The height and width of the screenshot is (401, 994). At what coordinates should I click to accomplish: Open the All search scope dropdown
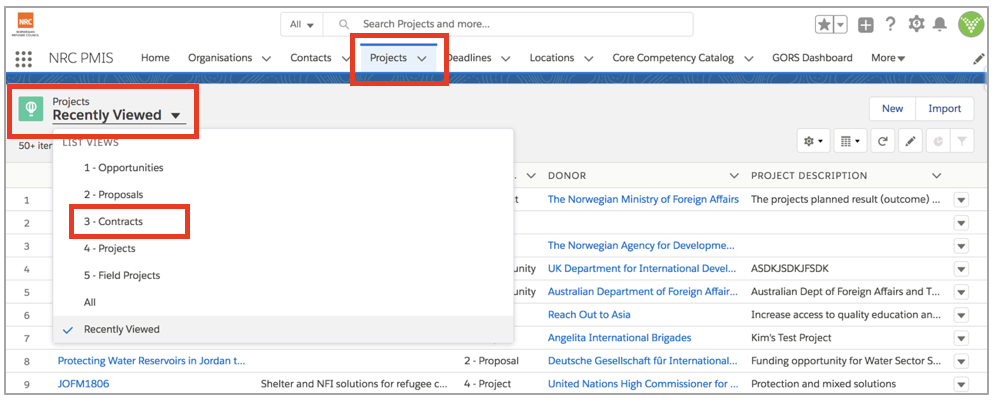[x=302, y=25]
